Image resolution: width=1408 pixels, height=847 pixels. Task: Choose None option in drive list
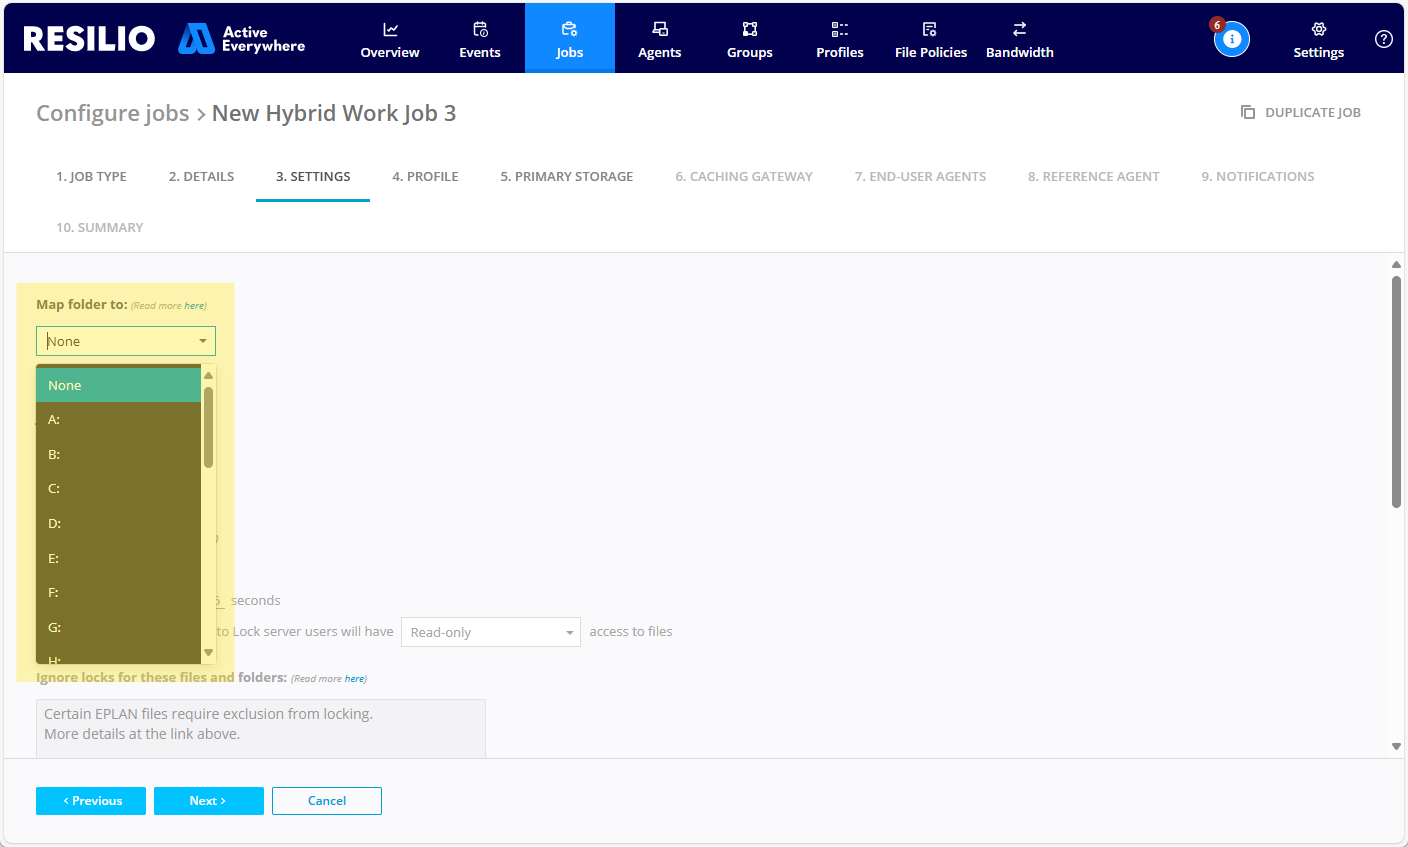(x=118, y=385)
